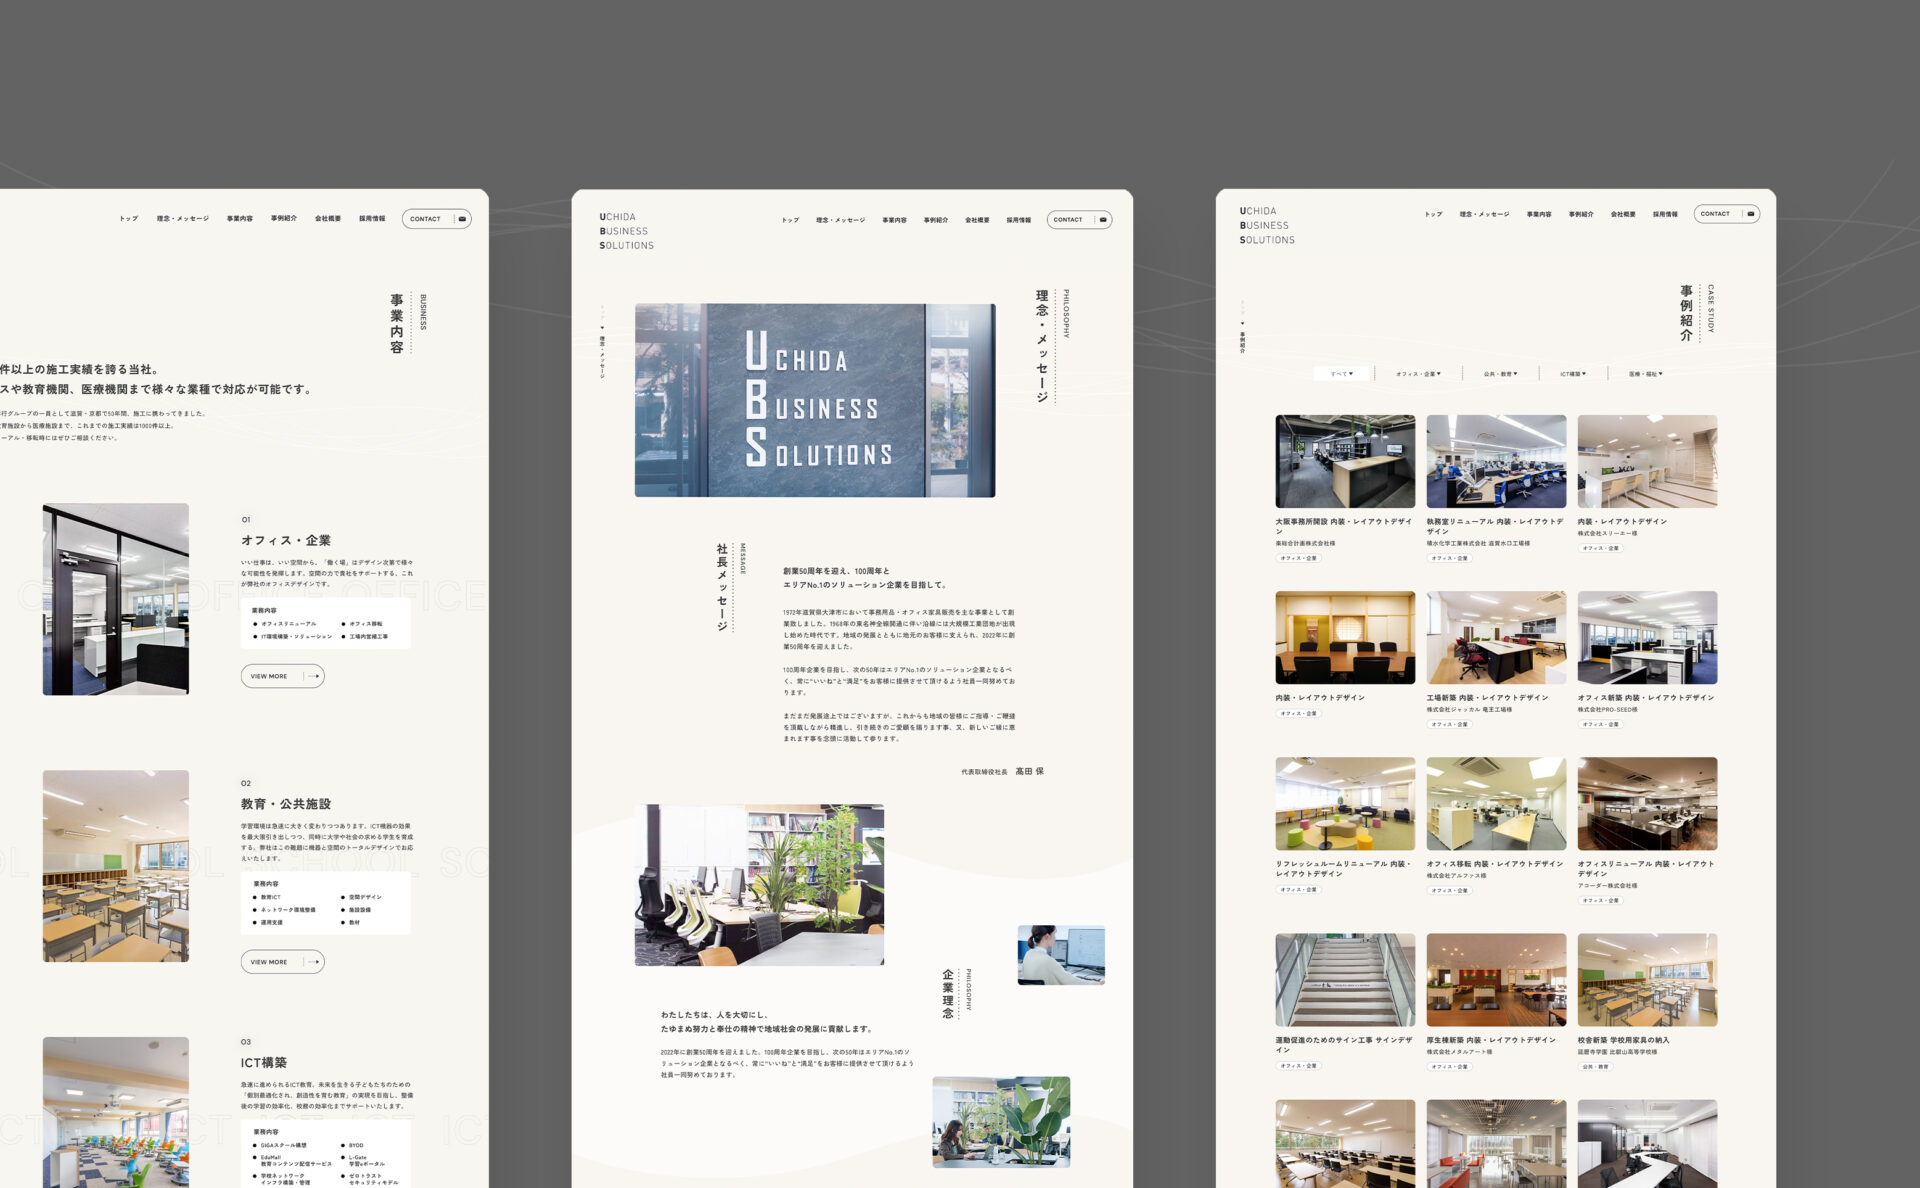The image size is (1920, 1188).
Task: Open the オフィス・企業 filter dropdown
Action: (x=1418, y=374)
